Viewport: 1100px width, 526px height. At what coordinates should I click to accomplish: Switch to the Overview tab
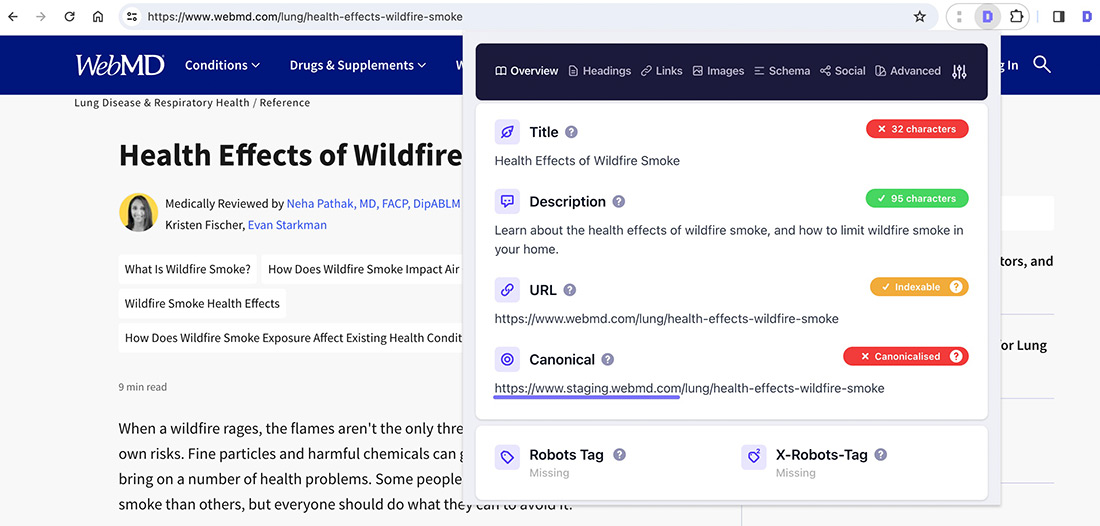coord(527,71)
